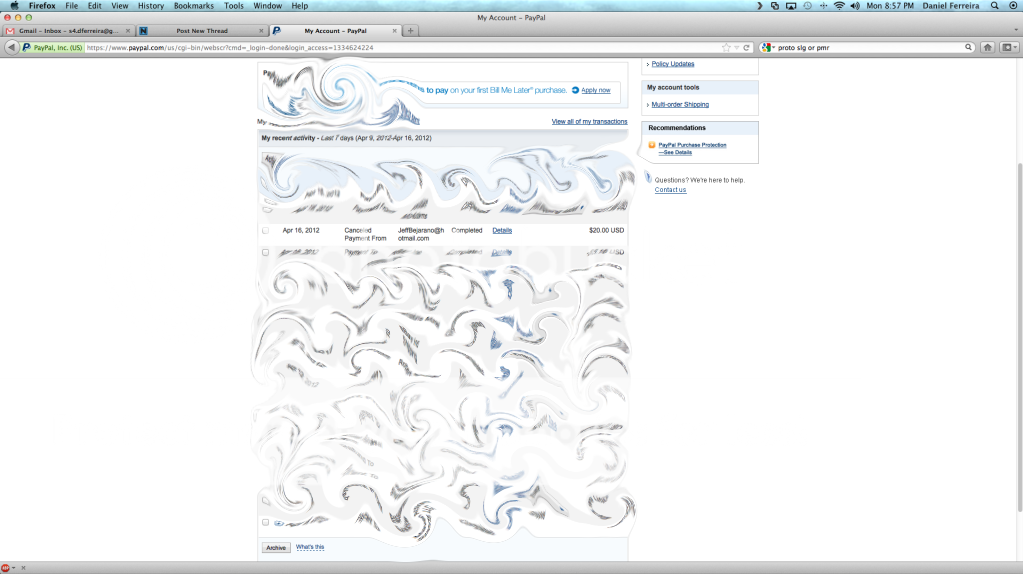The image size is (1023, 574).
Task: Go to the Firefox home page
Action: pos(988,48)
